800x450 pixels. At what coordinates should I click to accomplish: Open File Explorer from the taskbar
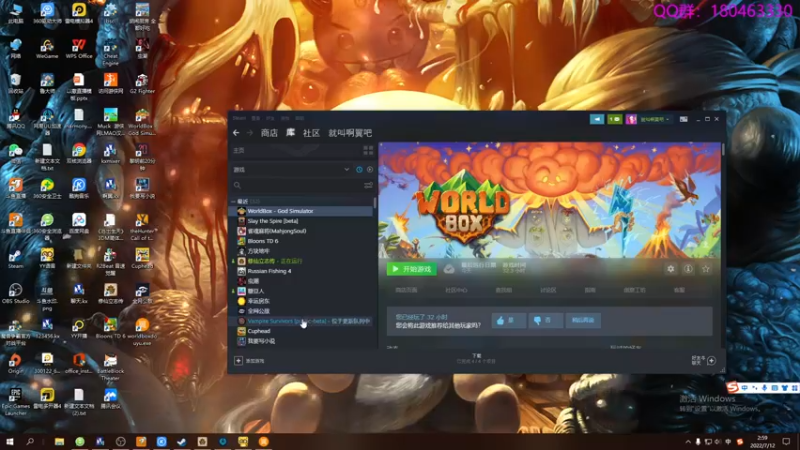coord(59,441)
